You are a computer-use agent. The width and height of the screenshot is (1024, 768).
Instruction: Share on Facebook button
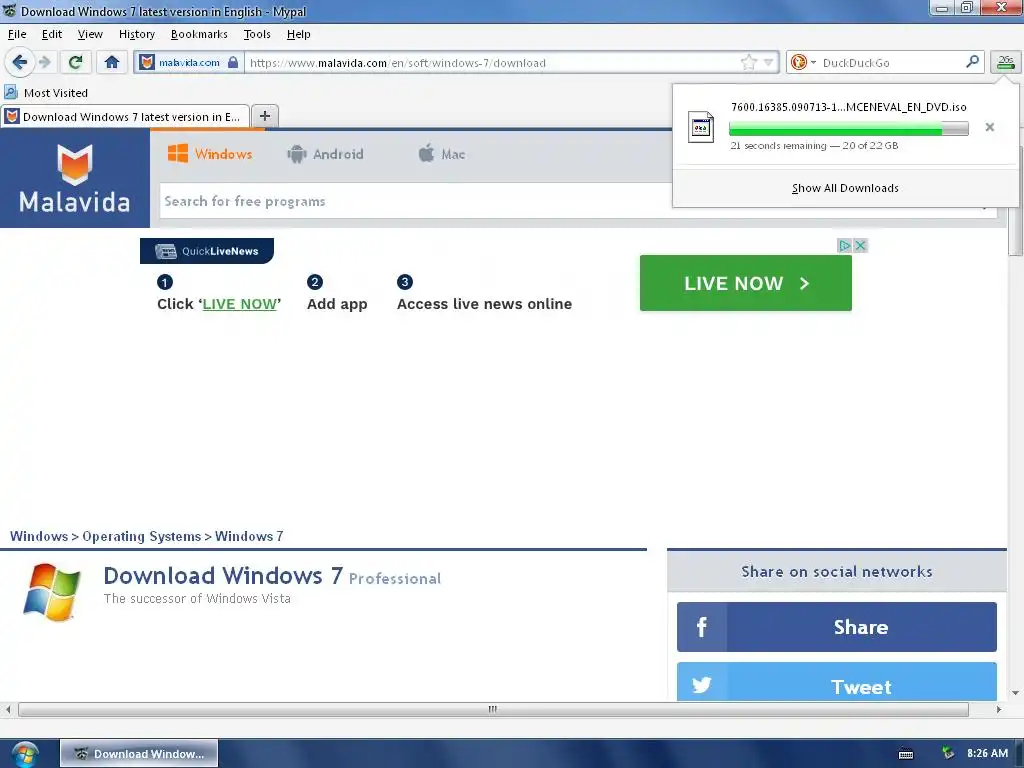(837, 627)
